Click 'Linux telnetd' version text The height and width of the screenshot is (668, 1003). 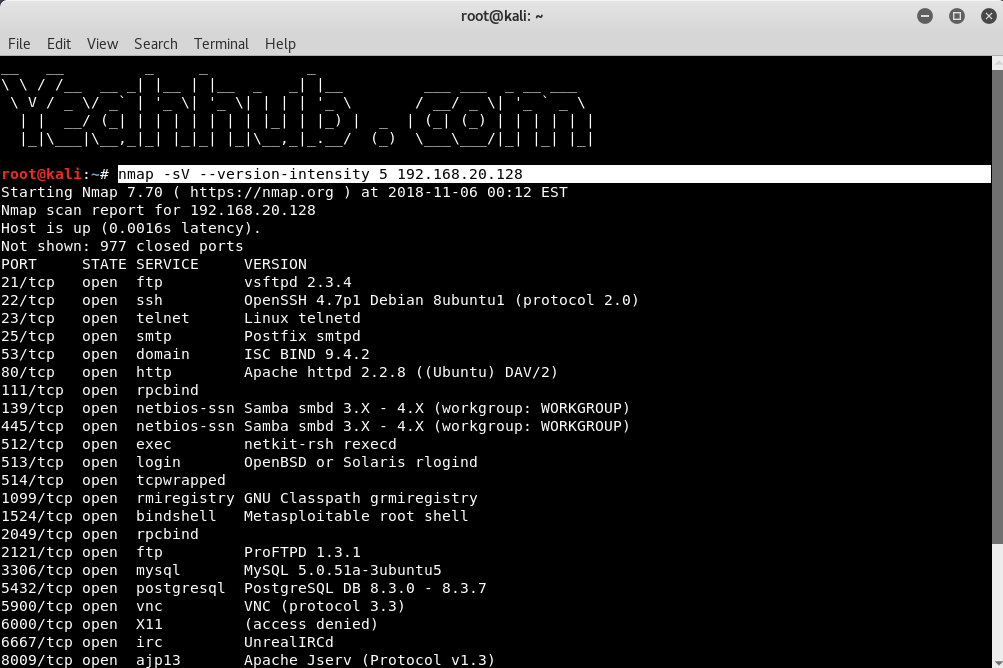pos(302,318)
